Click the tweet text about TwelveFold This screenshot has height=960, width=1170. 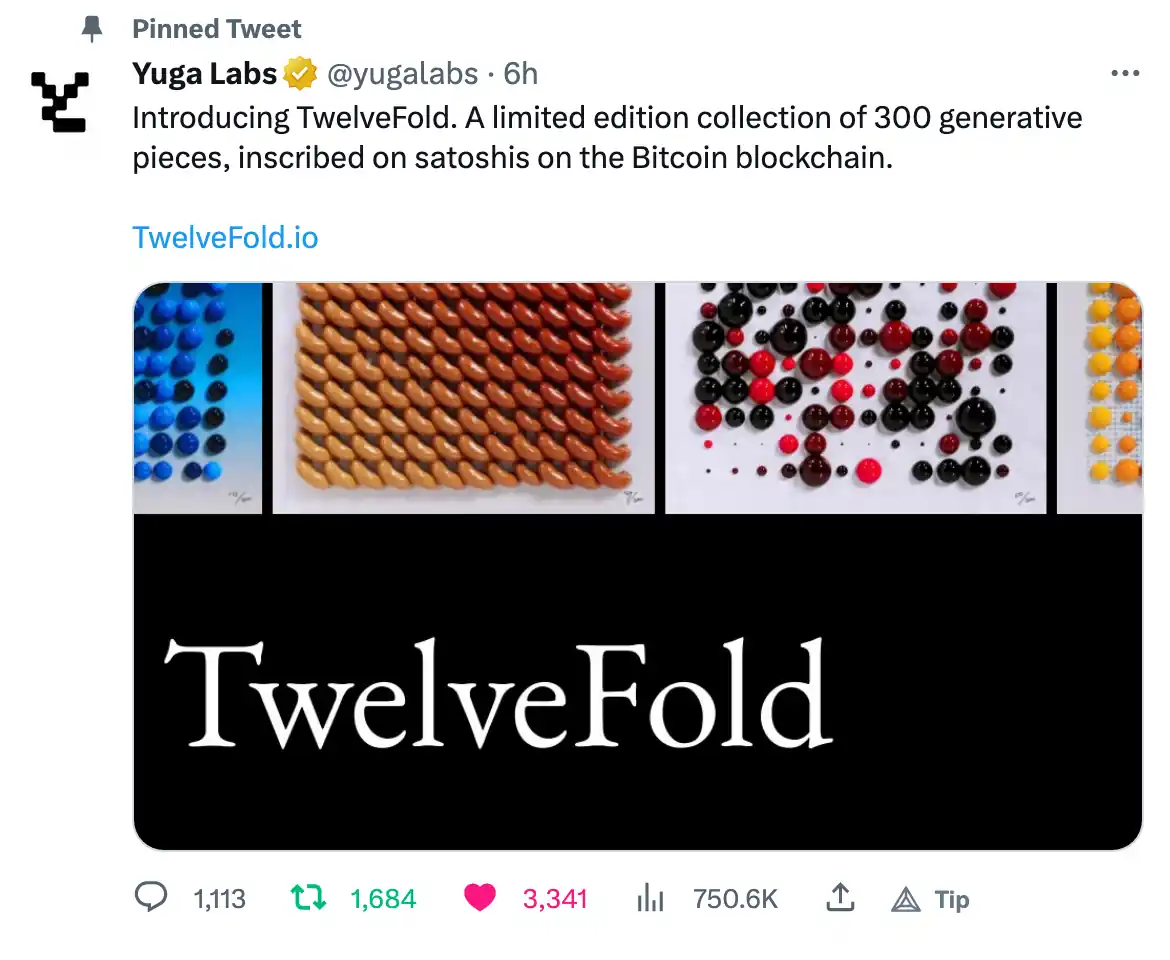(607, 138)
